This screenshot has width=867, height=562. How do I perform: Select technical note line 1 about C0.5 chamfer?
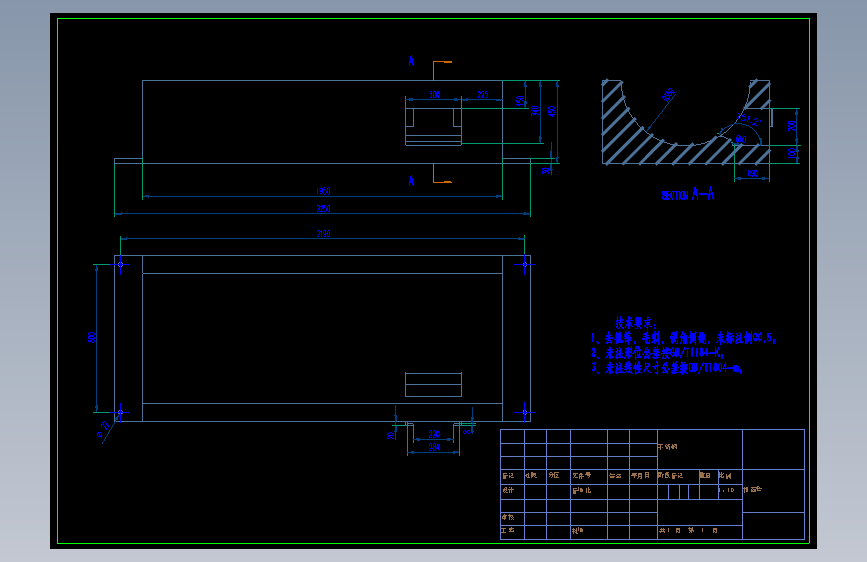(683, 338)
